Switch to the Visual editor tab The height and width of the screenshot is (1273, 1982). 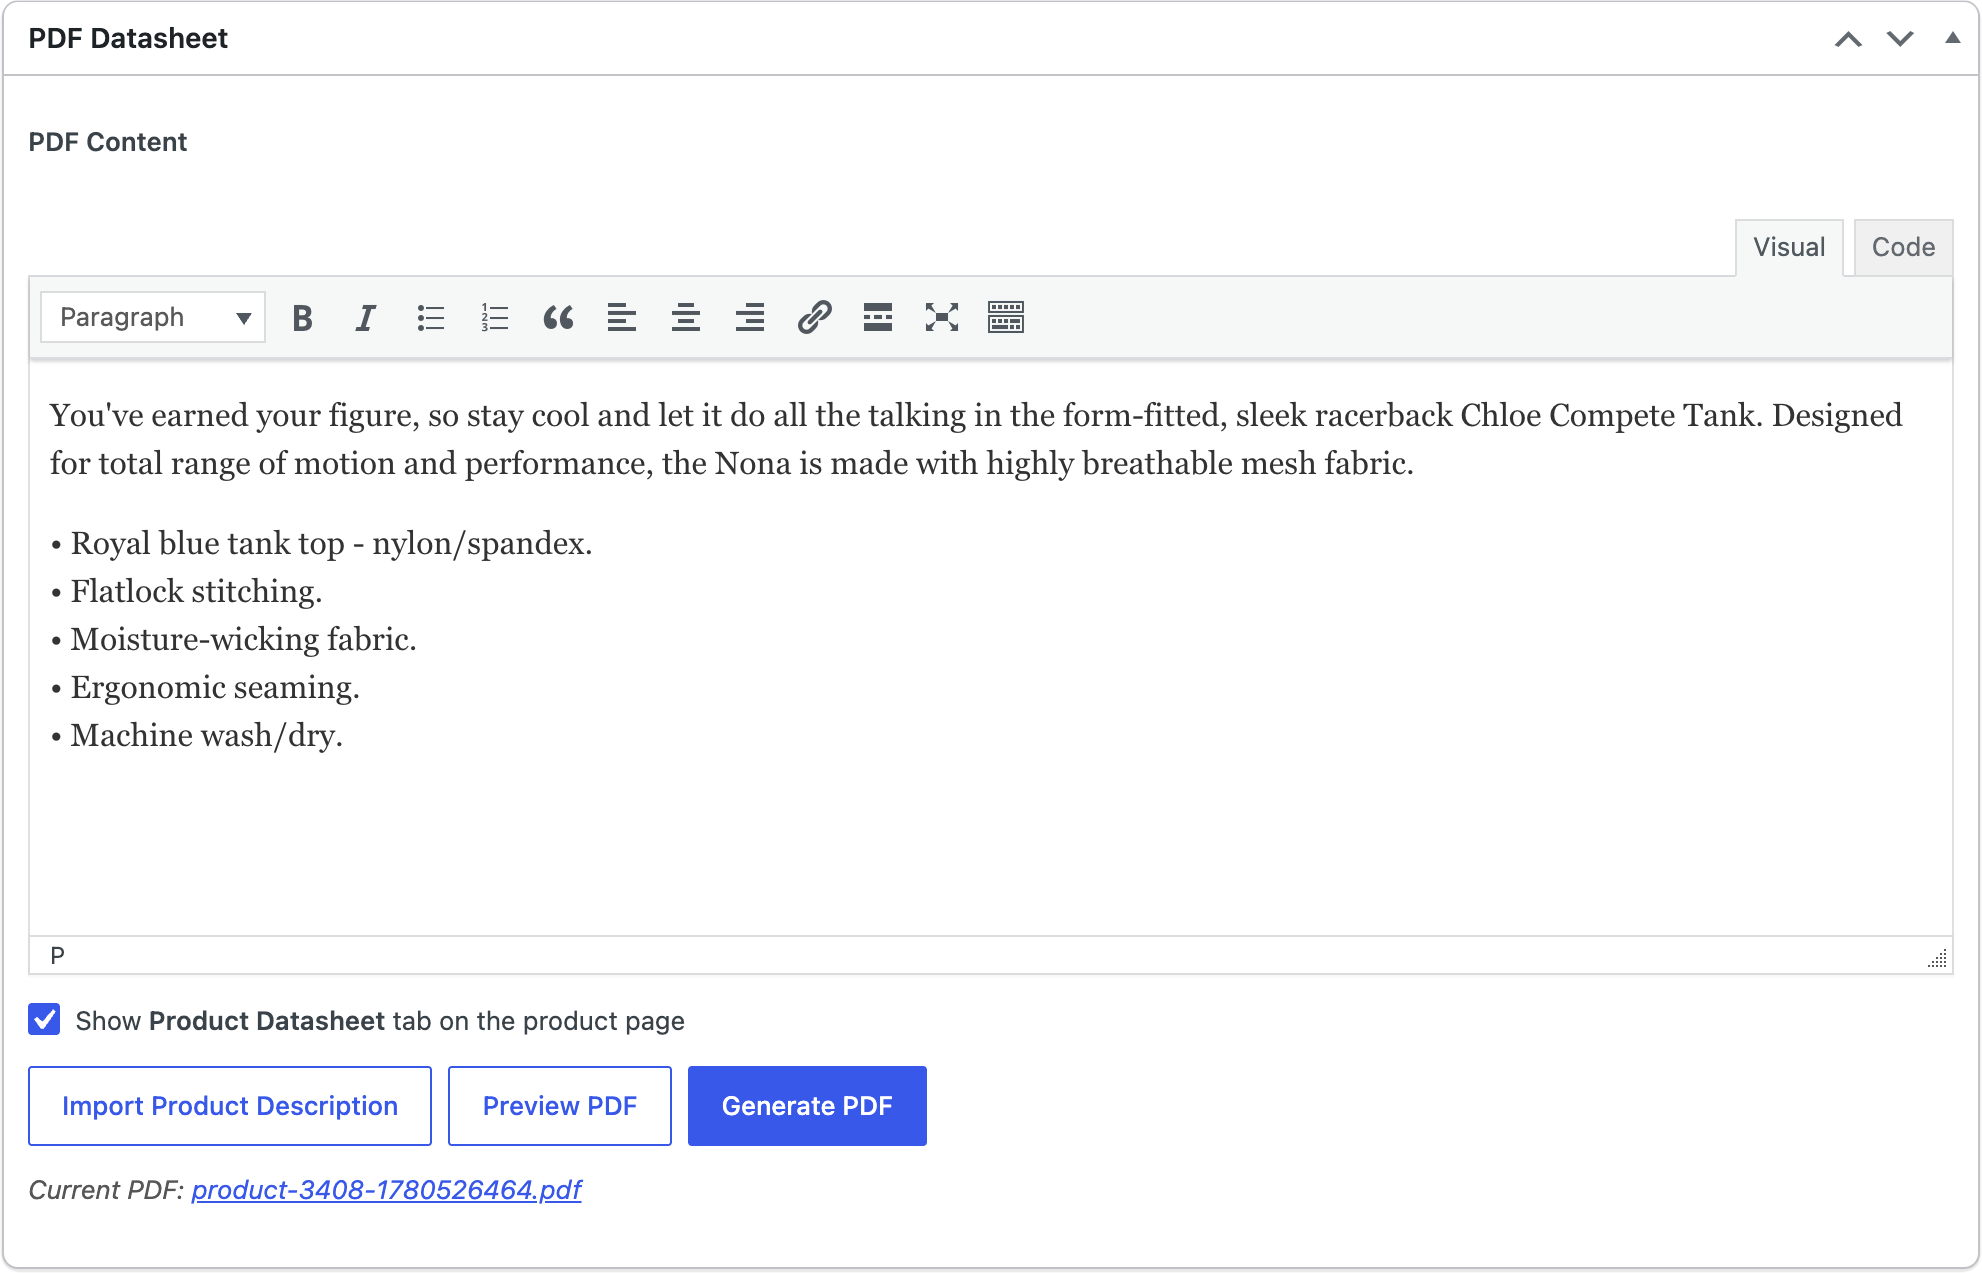(x=1789, y=247)
